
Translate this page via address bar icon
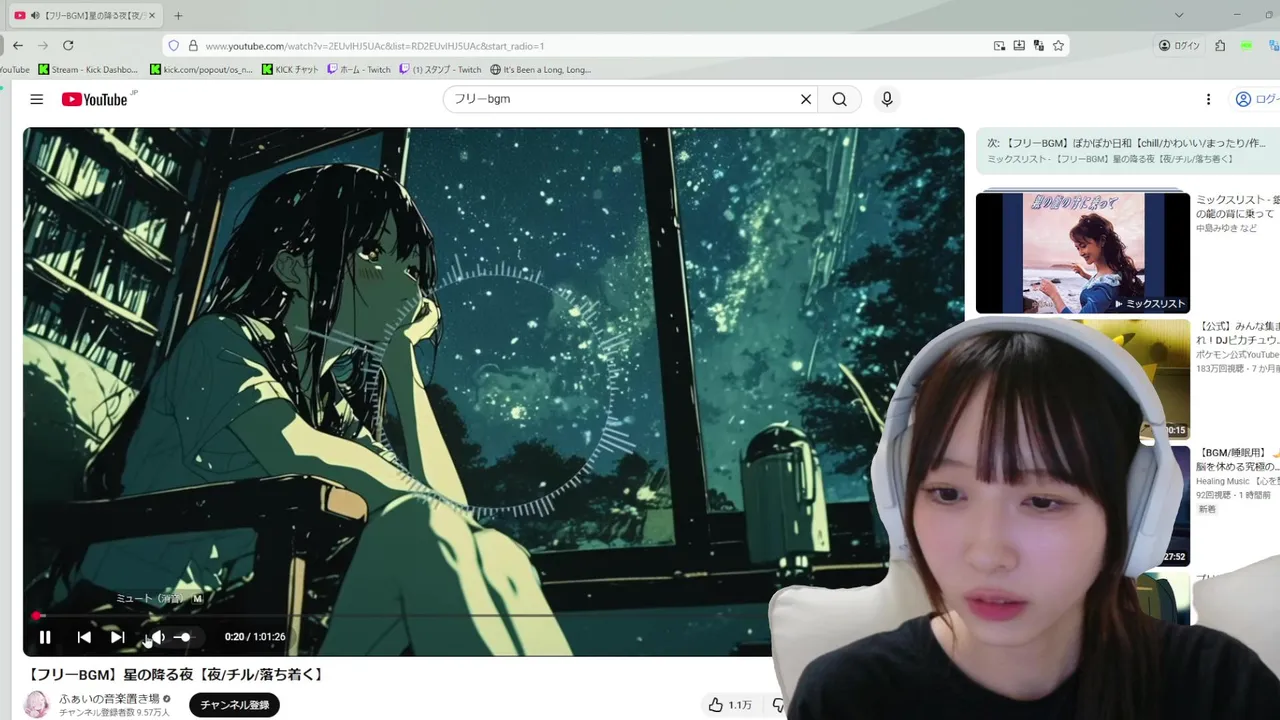coord(1039,46)
